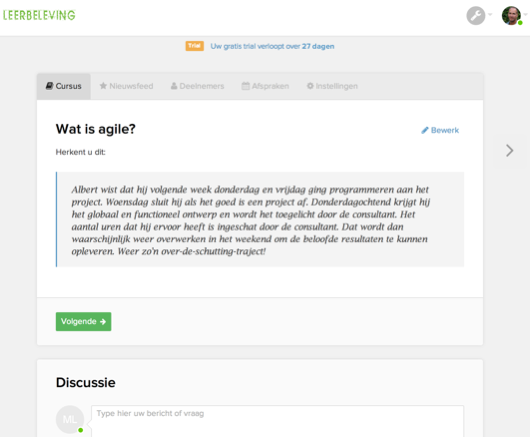Image resolution: width=530 pixels, height=437 pixels.
Task: Click the ML avatar circle
Action: [70, 419]
